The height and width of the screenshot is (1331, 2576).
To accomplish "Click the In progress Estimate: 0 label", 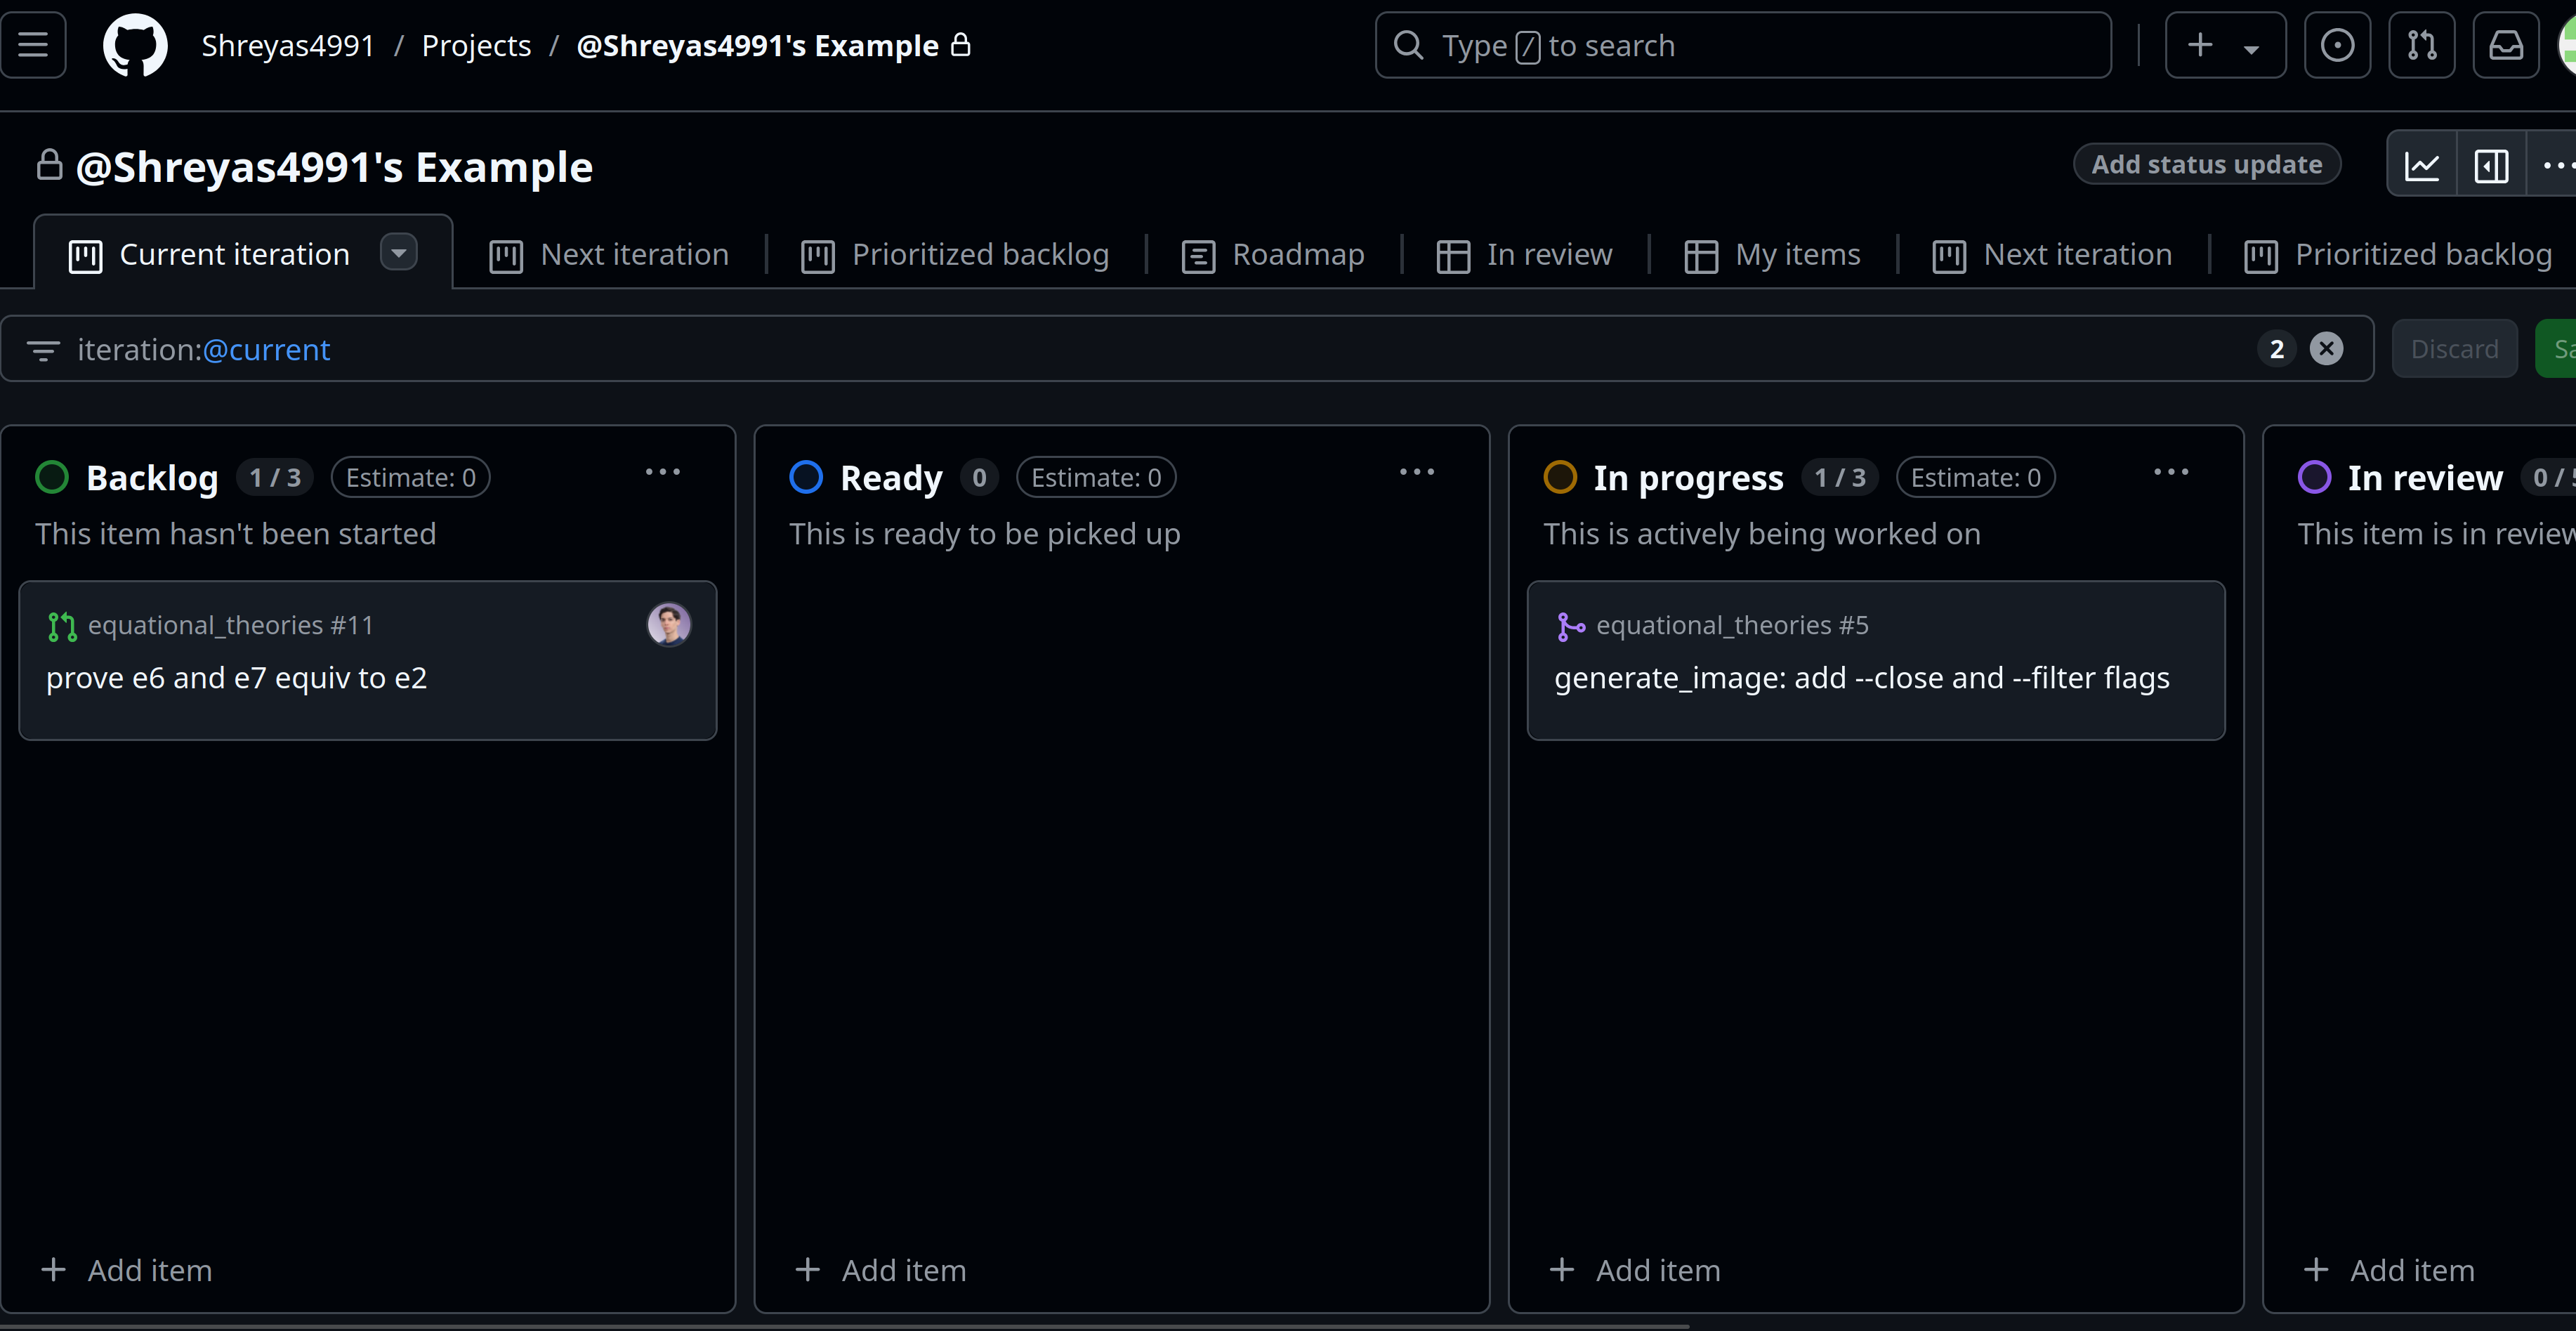I will click(1976, 477).
